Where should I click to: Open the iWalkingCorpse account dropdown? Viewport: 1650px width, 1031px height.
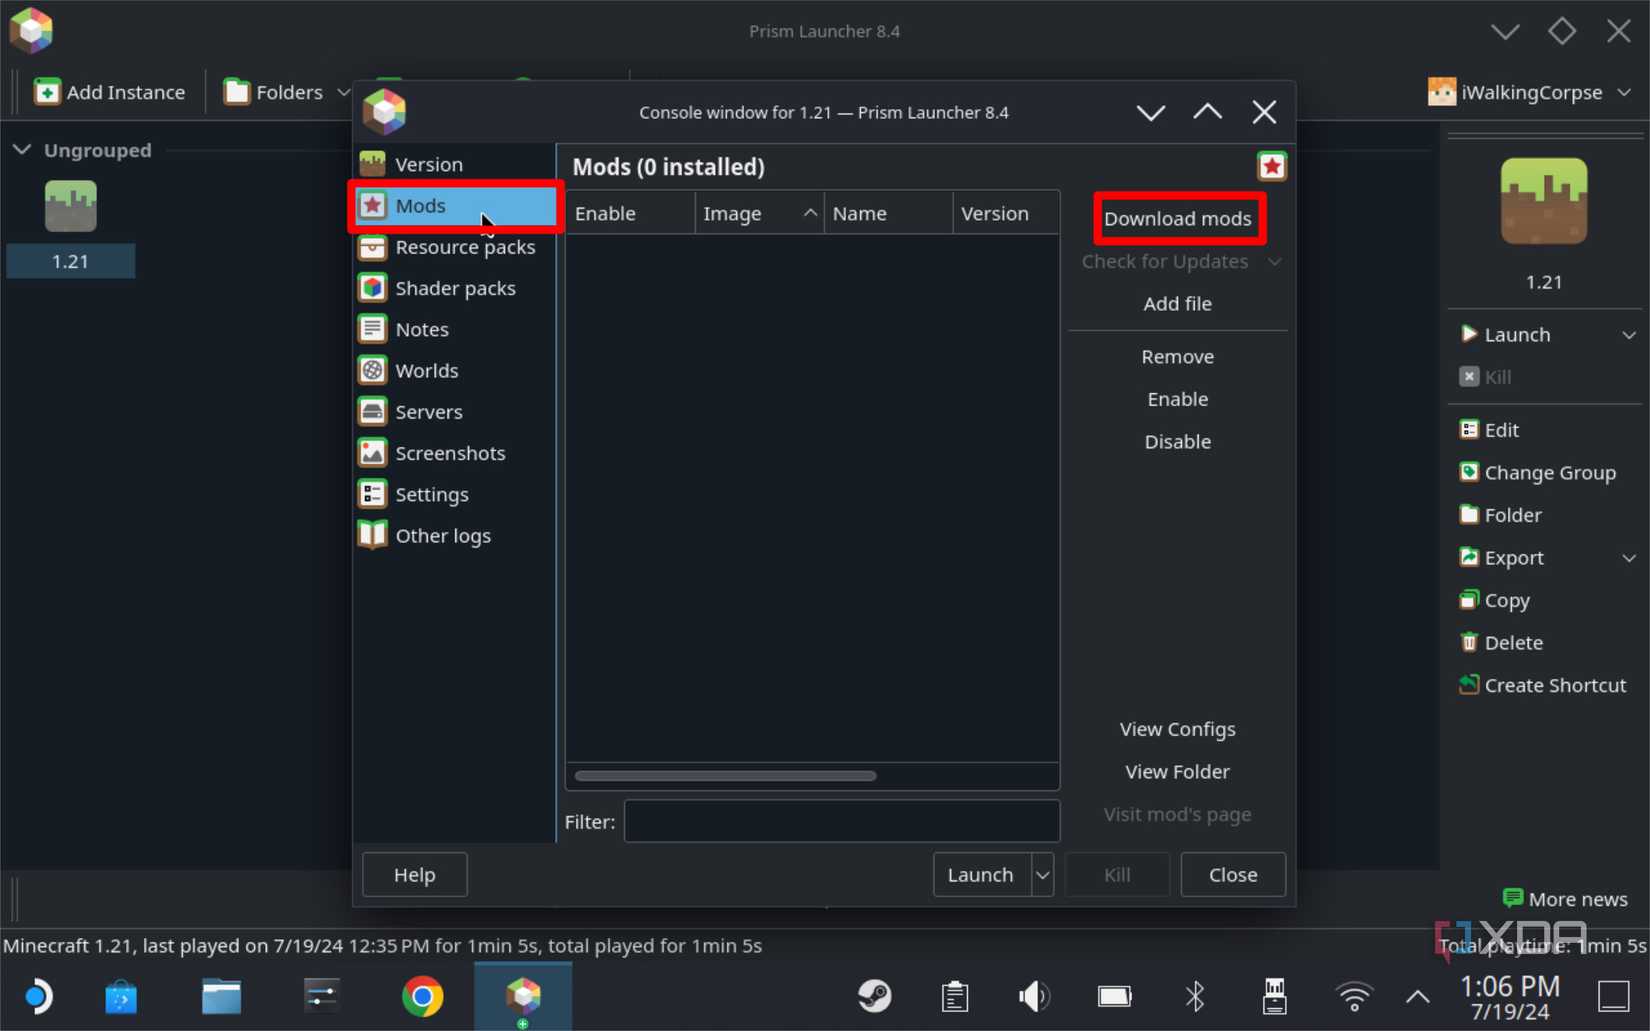pos(1529,92)
